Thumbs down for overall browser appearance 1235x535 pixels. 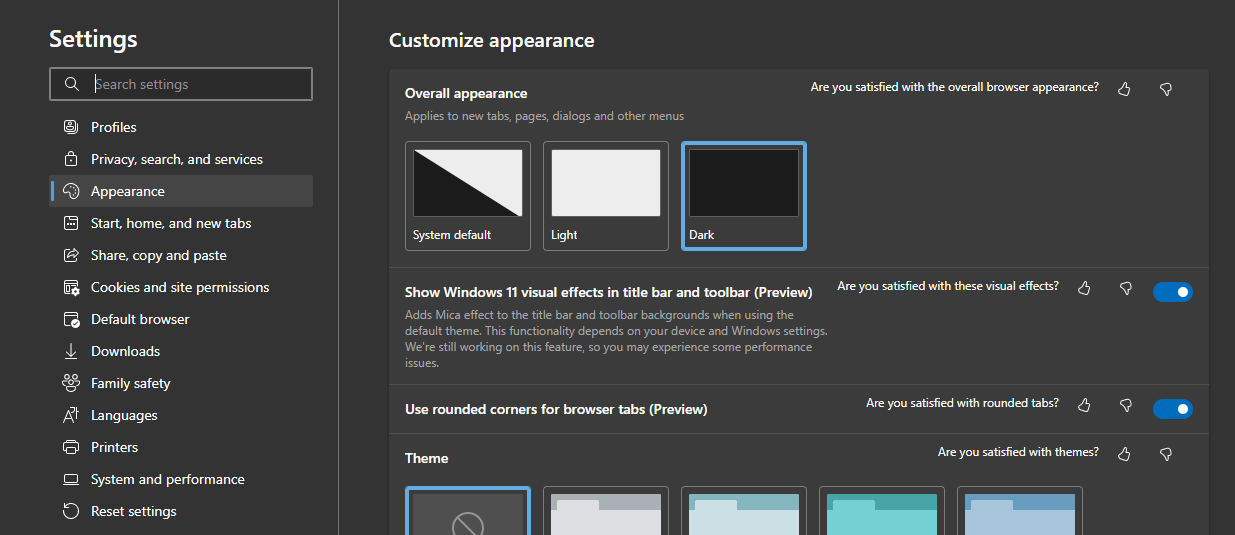pyautogui.click(x=1165, y=89)
